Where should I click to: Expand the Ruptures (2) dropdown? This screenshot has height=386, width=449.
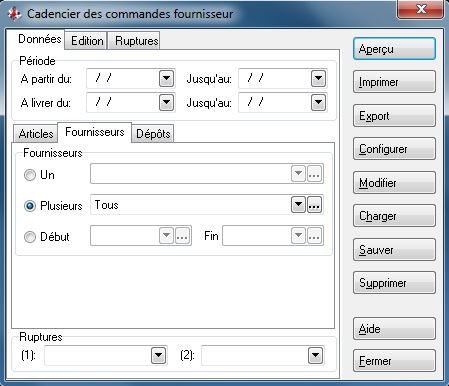[315, 356]
